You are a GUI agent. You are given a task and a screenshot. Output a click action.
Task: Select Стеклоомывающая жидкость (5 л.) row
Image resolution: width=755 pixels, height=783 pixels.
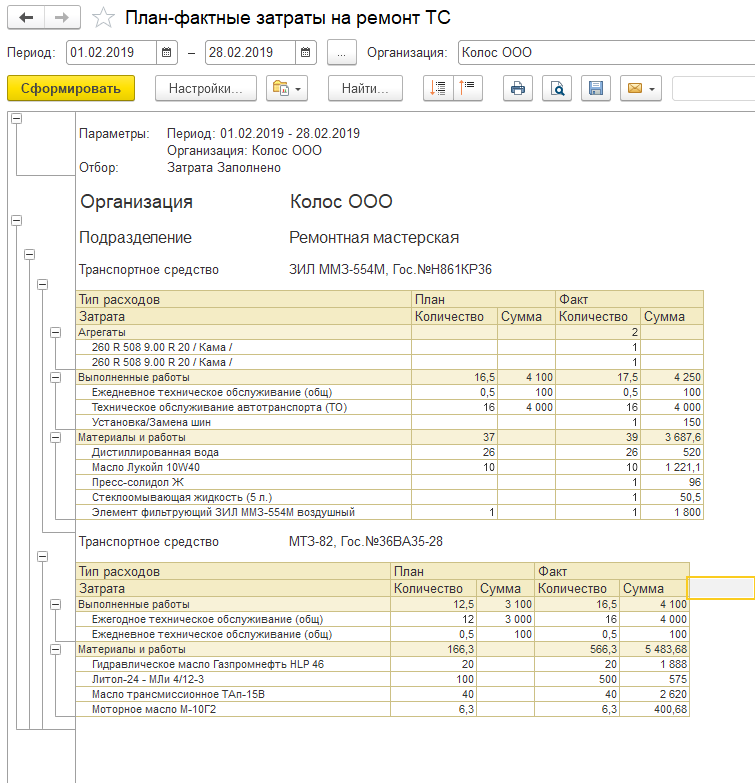389,497
